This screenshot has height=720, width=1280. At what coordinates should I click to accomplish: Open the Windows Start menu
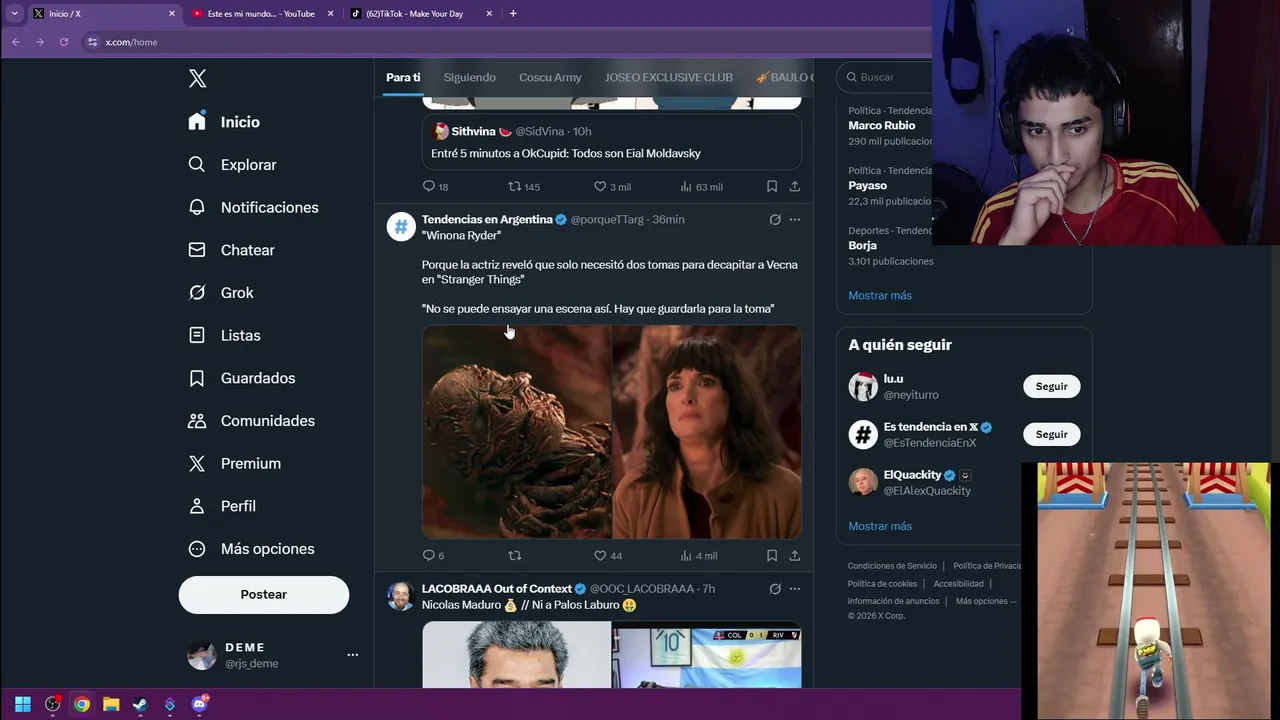(x=23, y=704)
